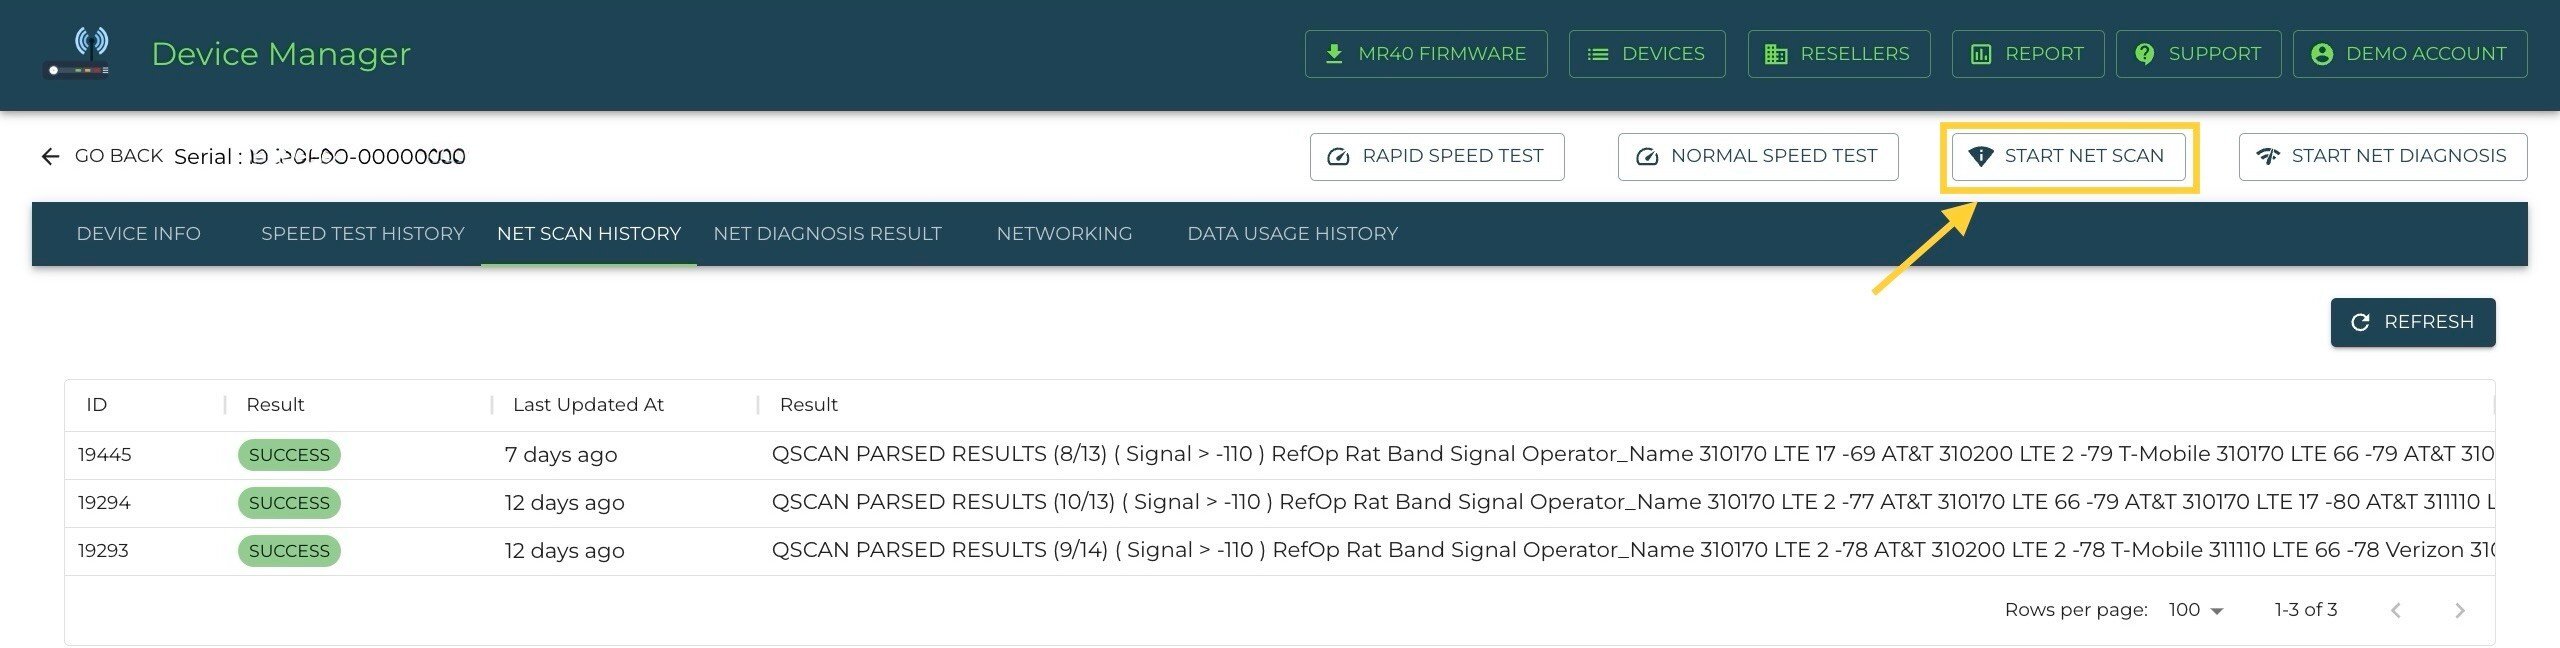Open the Data Usage History tab

pyautogui.click(x=1292, y=234)
